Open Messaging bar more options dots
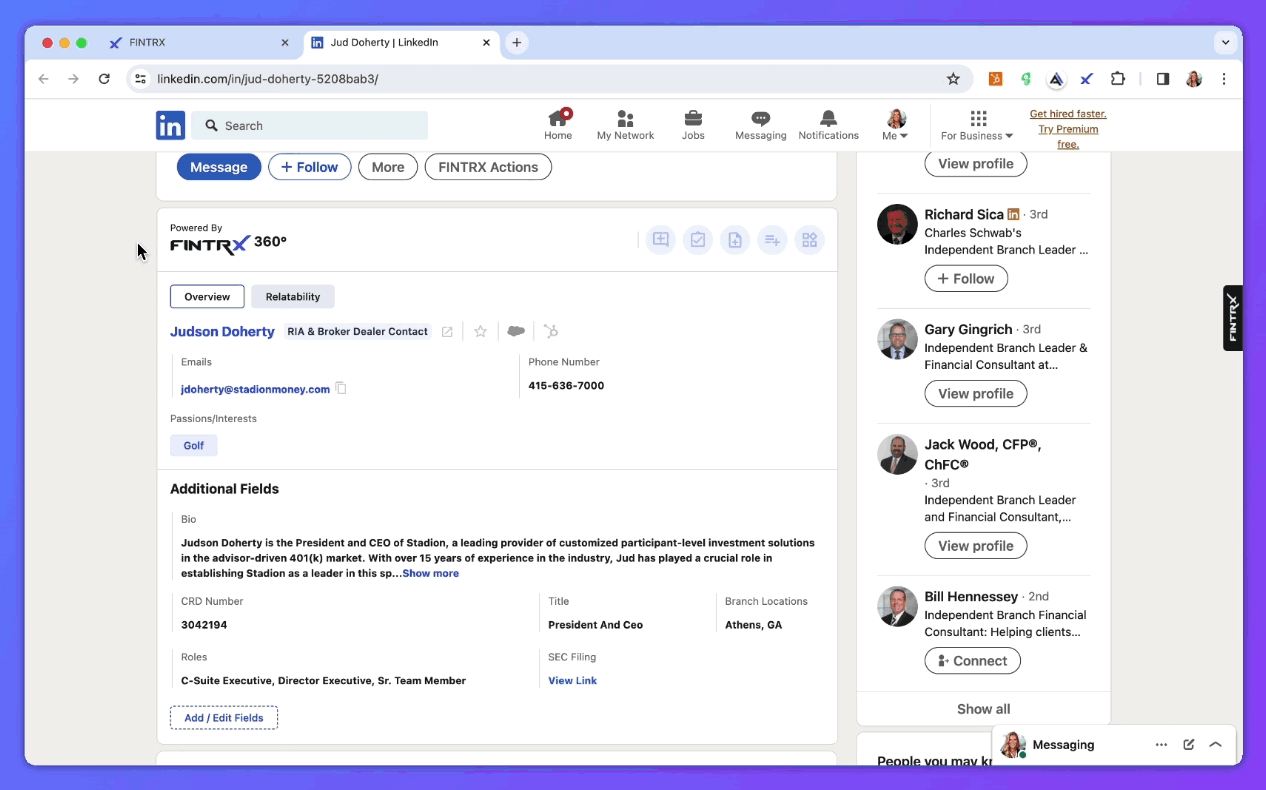Viewport: 1266px width, 790px height. point(1161,745)
